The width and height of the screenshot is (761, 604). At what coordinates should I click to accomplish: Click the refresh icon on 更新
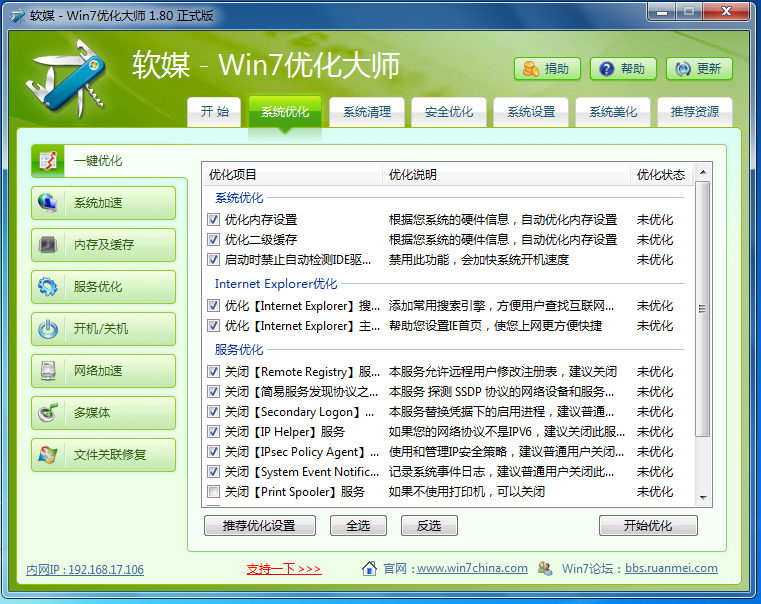click(x=682, y=69)
